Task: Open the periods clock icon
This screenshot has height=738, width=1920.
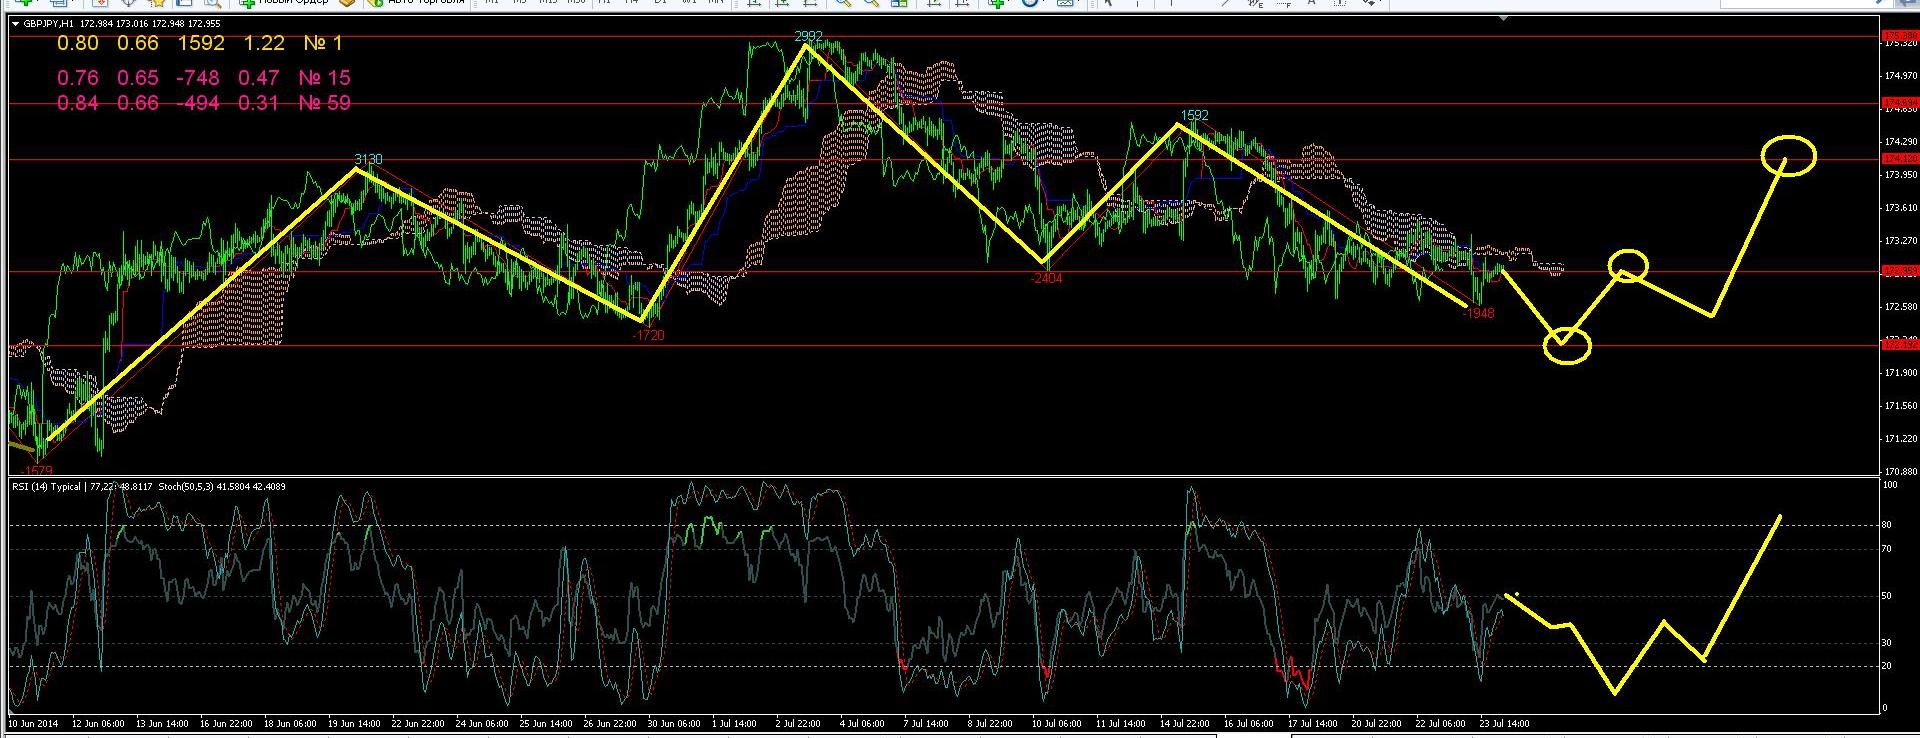Action: click(x=1031, y=3)
